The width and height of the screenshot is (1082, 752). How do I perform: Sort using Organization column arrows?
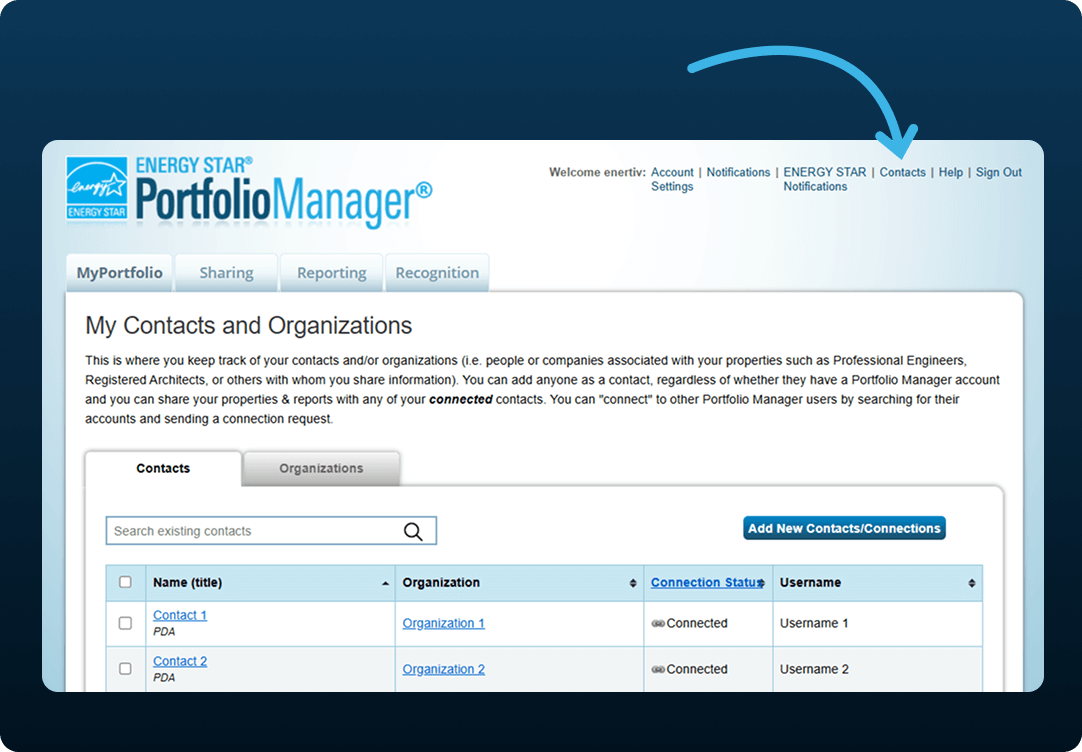633,584
